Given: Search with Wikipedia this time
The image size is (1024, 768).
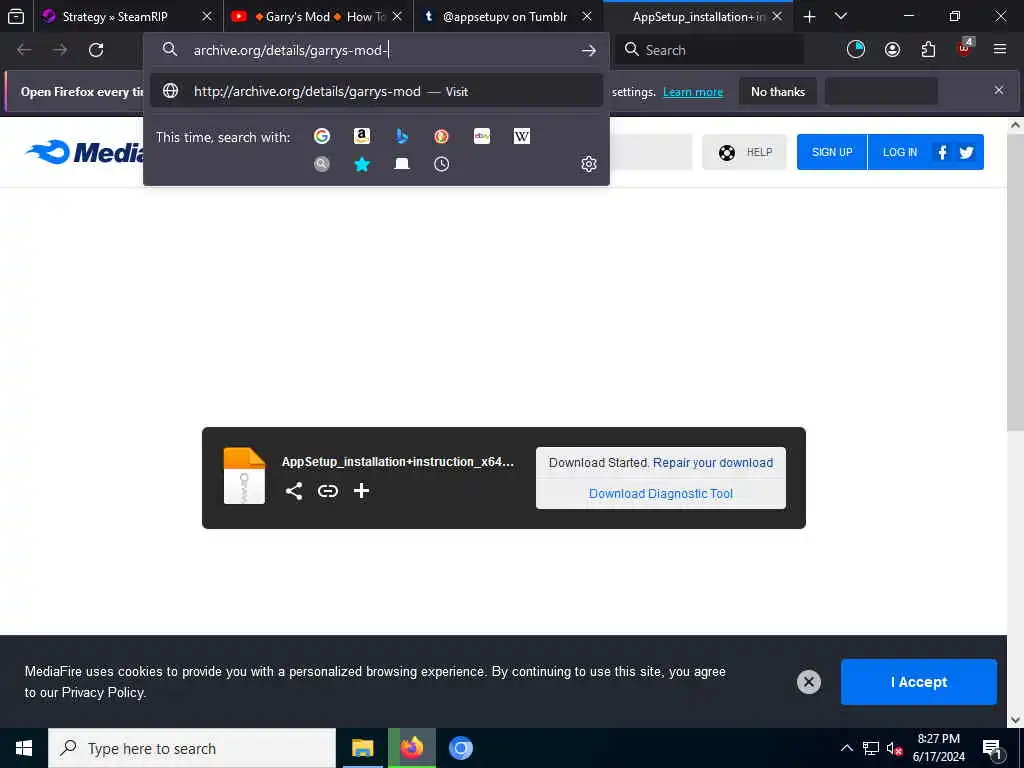Looking at the screenshot, I should click(522, 136).
